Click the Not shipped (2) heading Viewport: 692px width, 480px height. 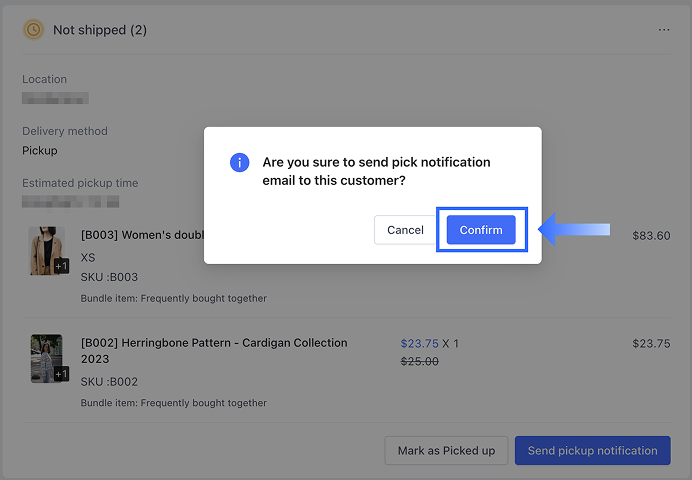(x=100, y=30)
